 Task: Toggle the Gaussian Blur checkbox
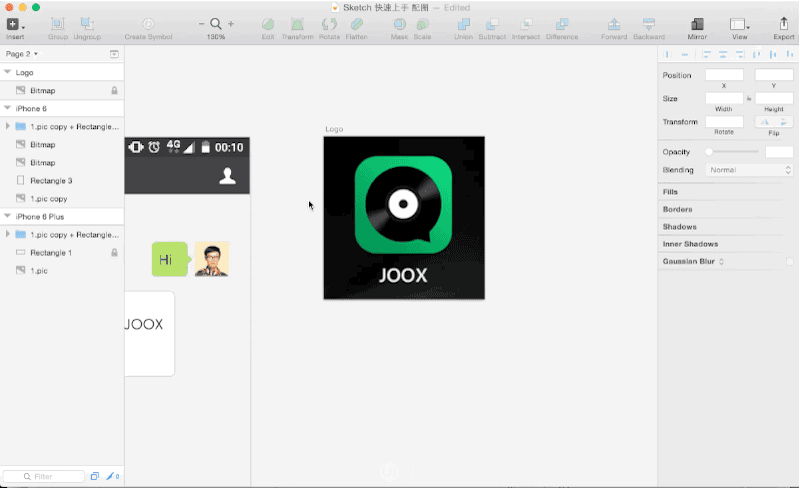(x=790, y=261)
